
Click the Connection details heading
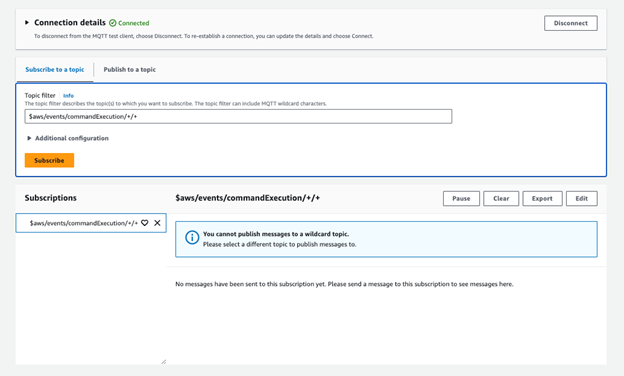[70, 23]
